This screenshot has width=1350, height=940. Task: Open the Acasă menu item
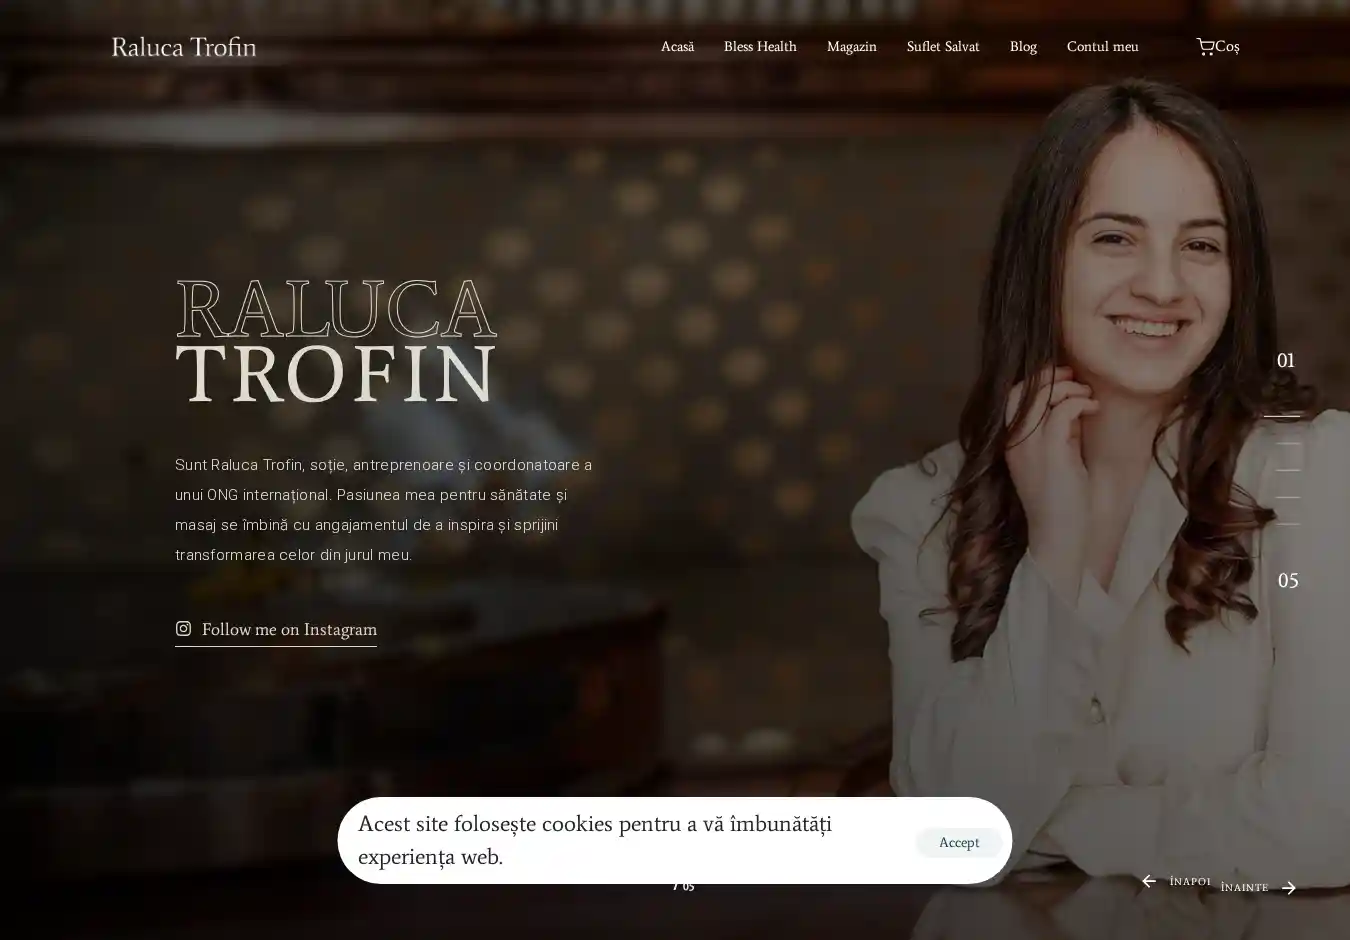point(677,47)
